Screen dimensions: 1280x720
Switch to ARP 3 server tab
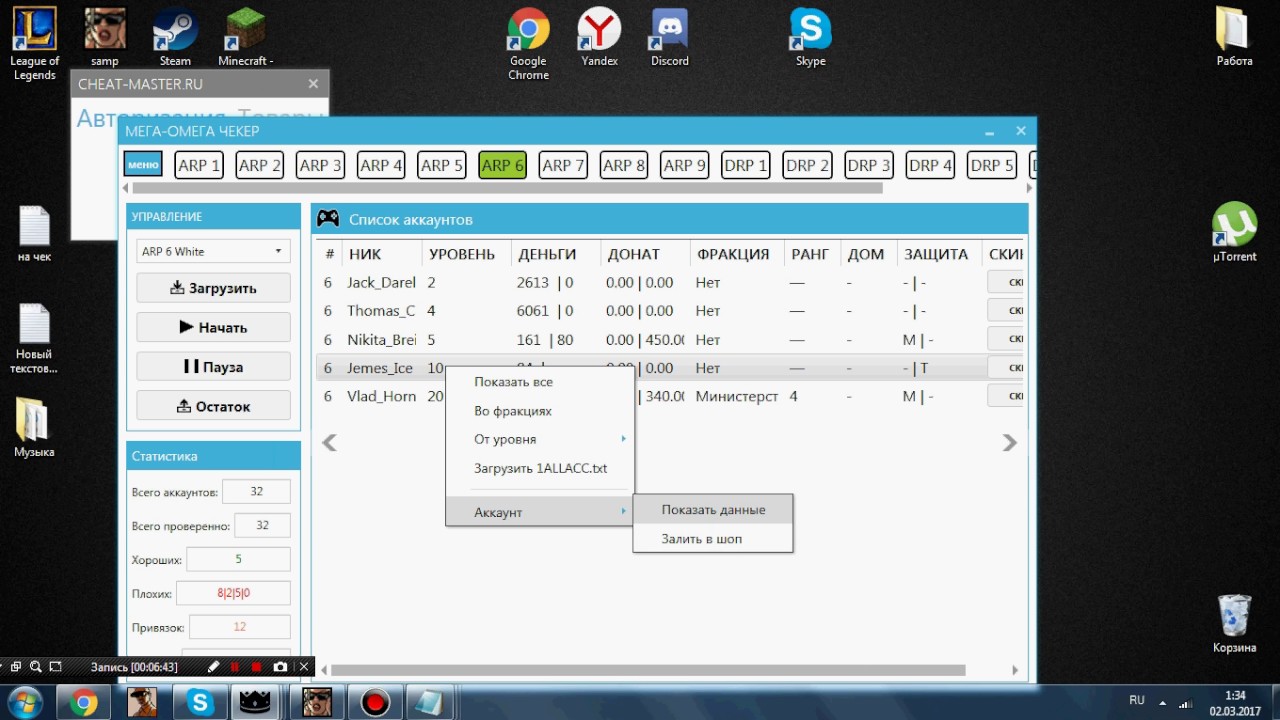pos(320,165)
